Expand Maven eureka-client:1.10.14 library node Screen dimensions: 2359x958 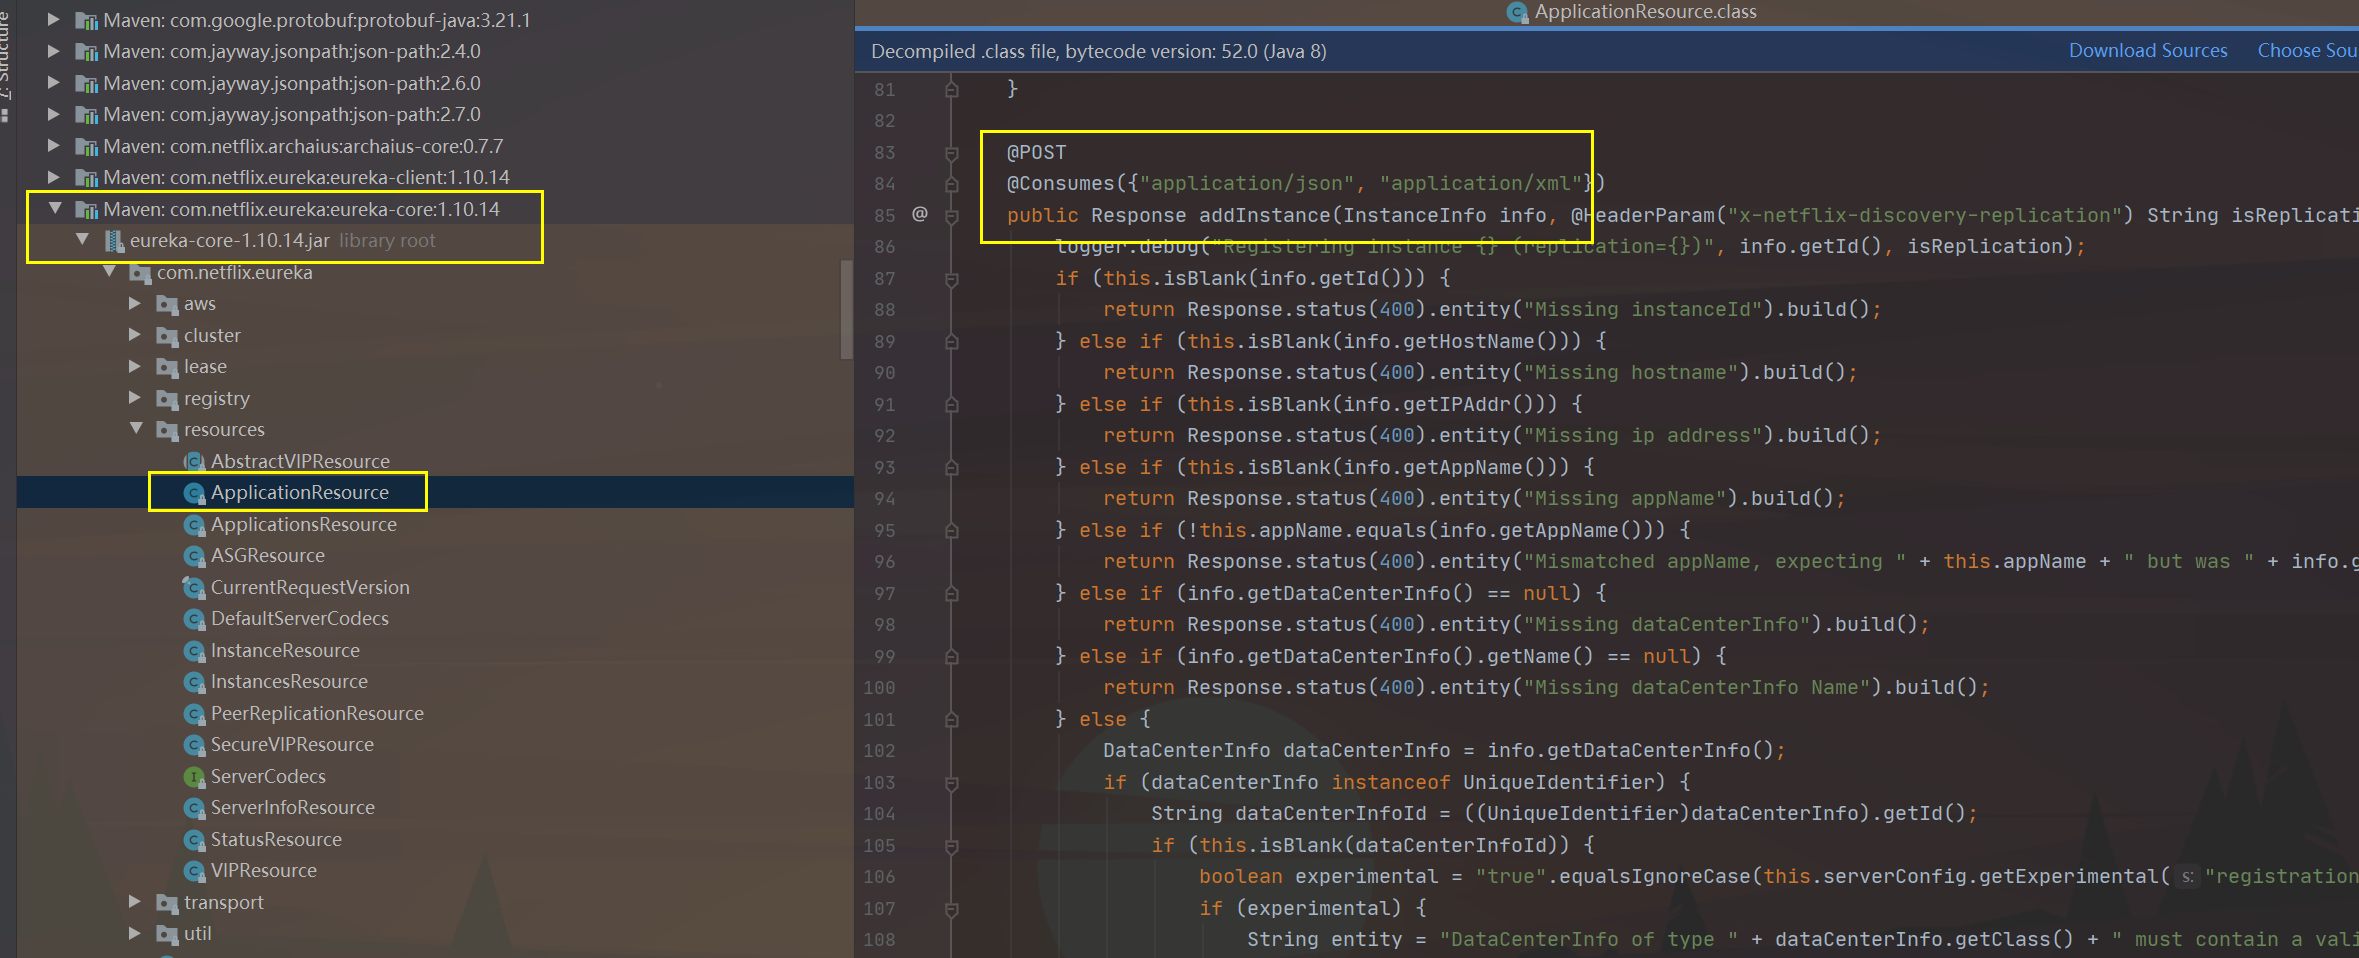point(54,177)
